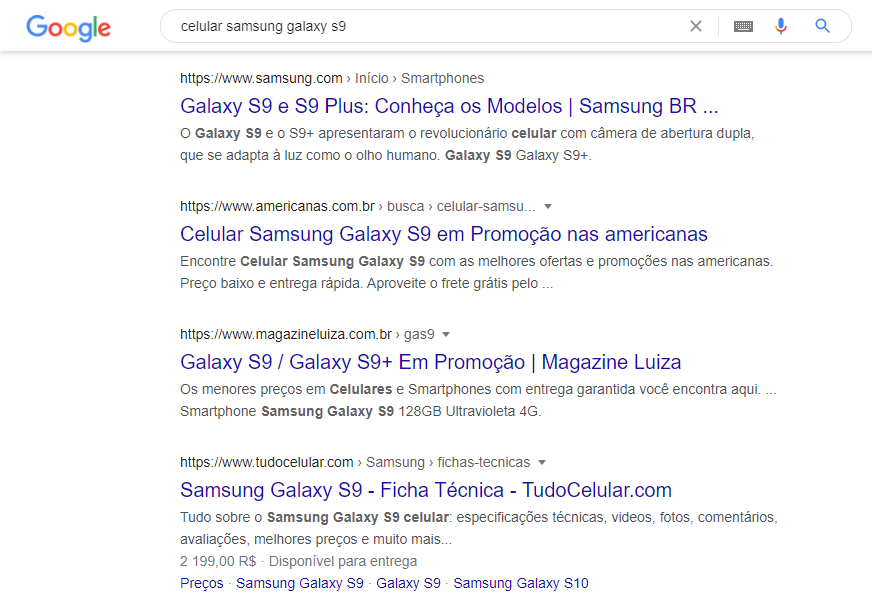
Task: Click the price text '2 199,00 R$'
Action: click(x=218, y=561)
